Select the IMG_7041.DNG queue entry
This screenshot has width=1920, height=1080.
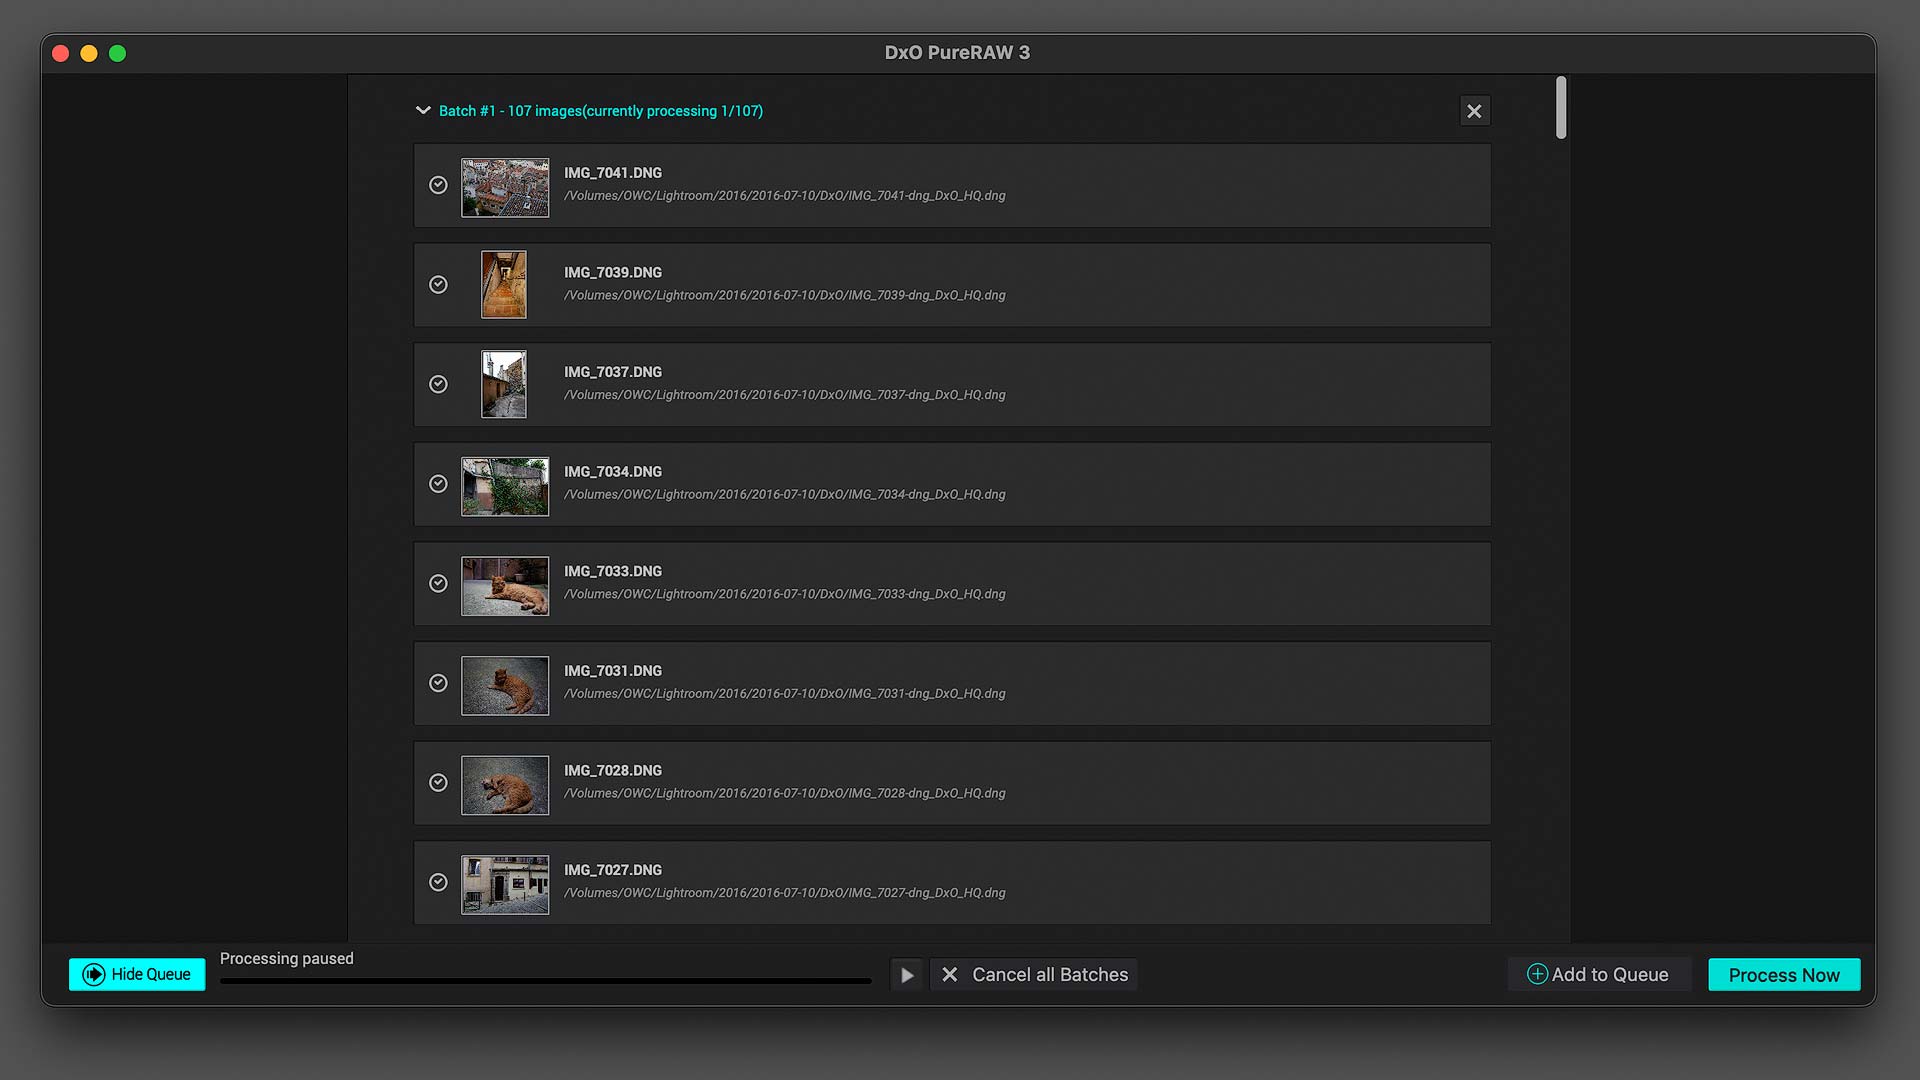click(950, 185)
